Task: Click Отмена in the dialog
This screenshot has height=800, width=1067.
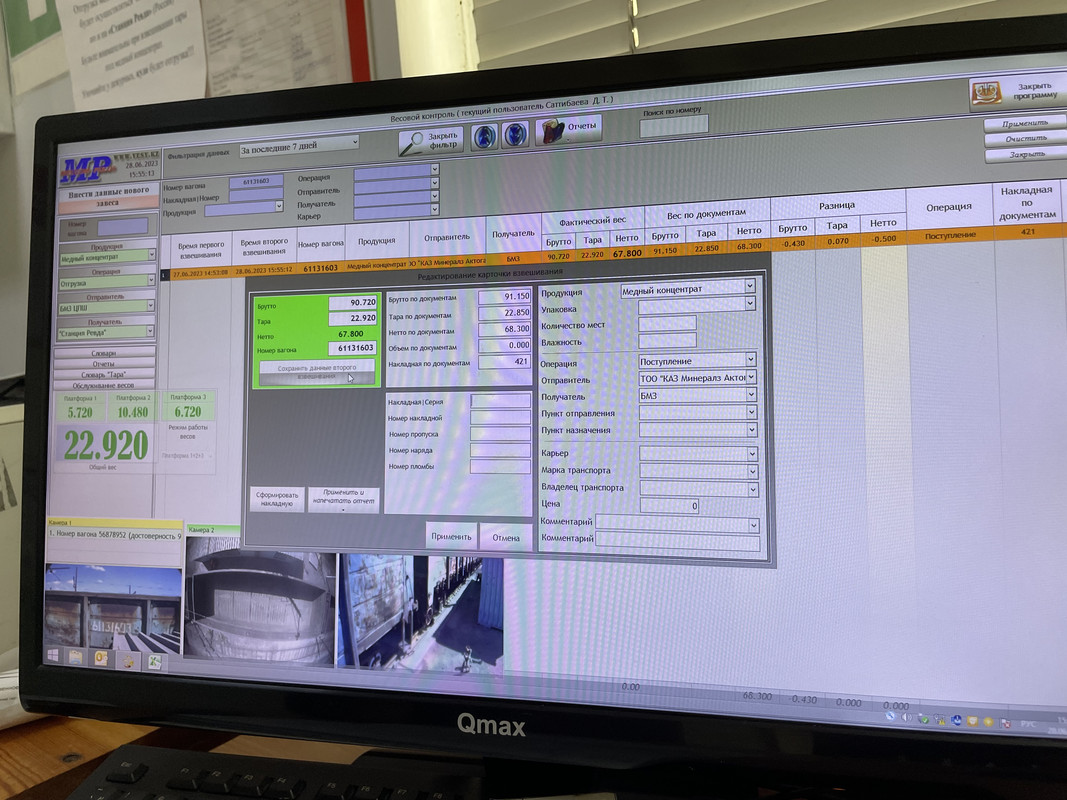Action: [506, 537]
